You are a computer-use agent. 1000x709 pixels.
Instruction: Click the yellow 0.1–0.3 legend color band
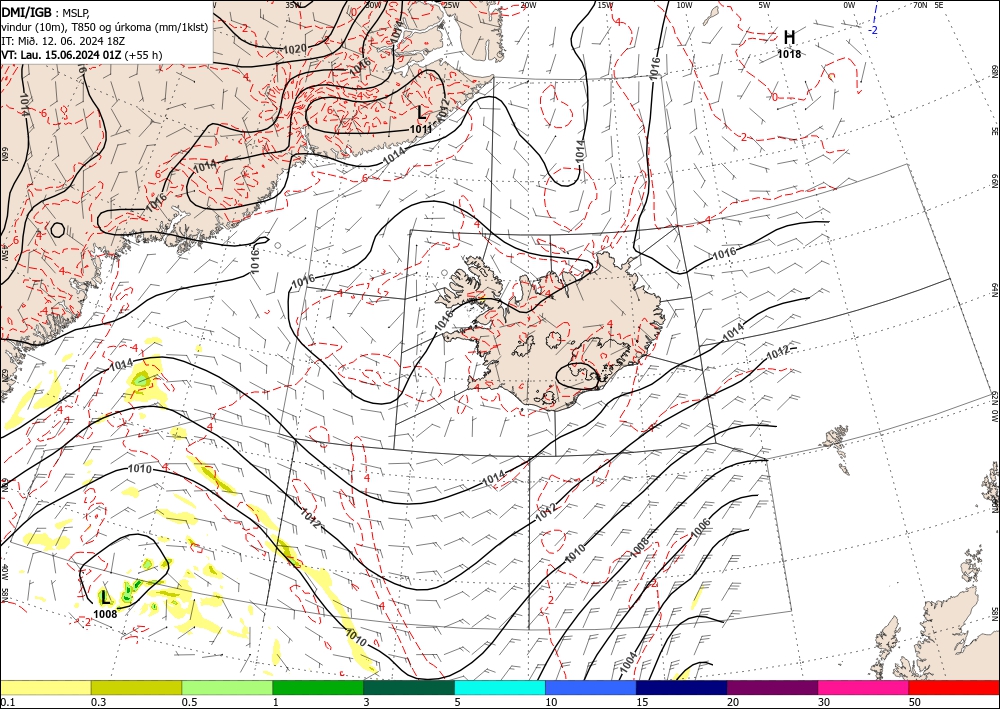tap(45, 687)
